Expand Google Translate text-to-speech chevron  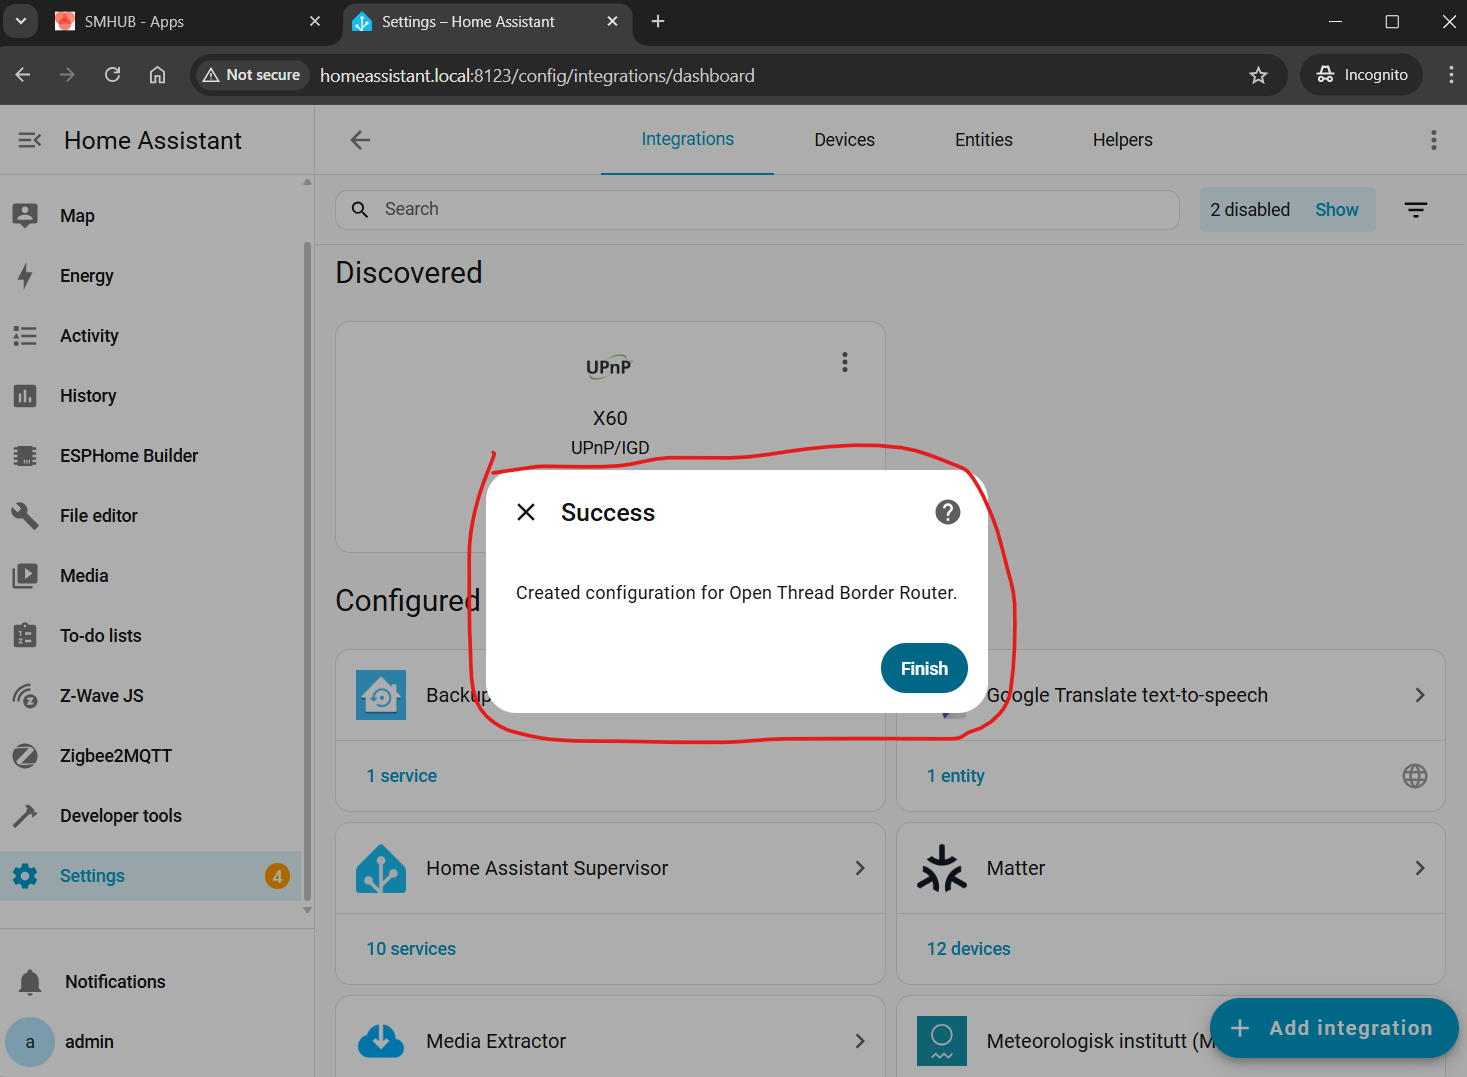[x=1419, y=695]
